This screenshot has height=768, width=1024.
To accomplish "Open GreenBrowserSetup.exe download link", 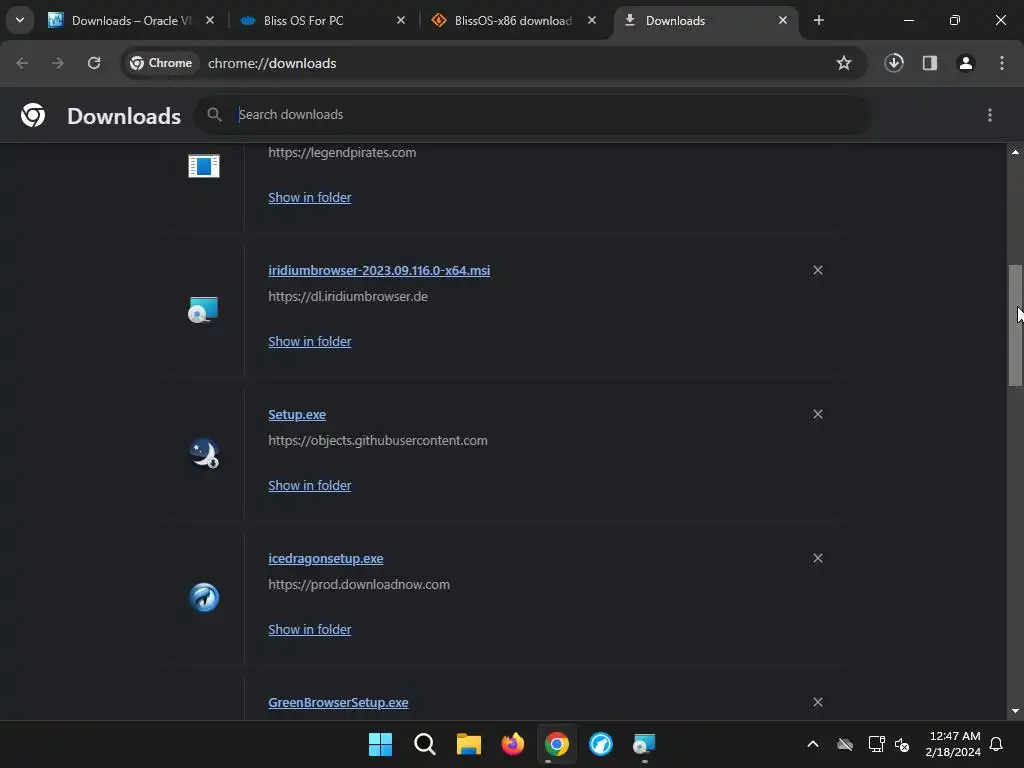I will click(x=338, y=703).
